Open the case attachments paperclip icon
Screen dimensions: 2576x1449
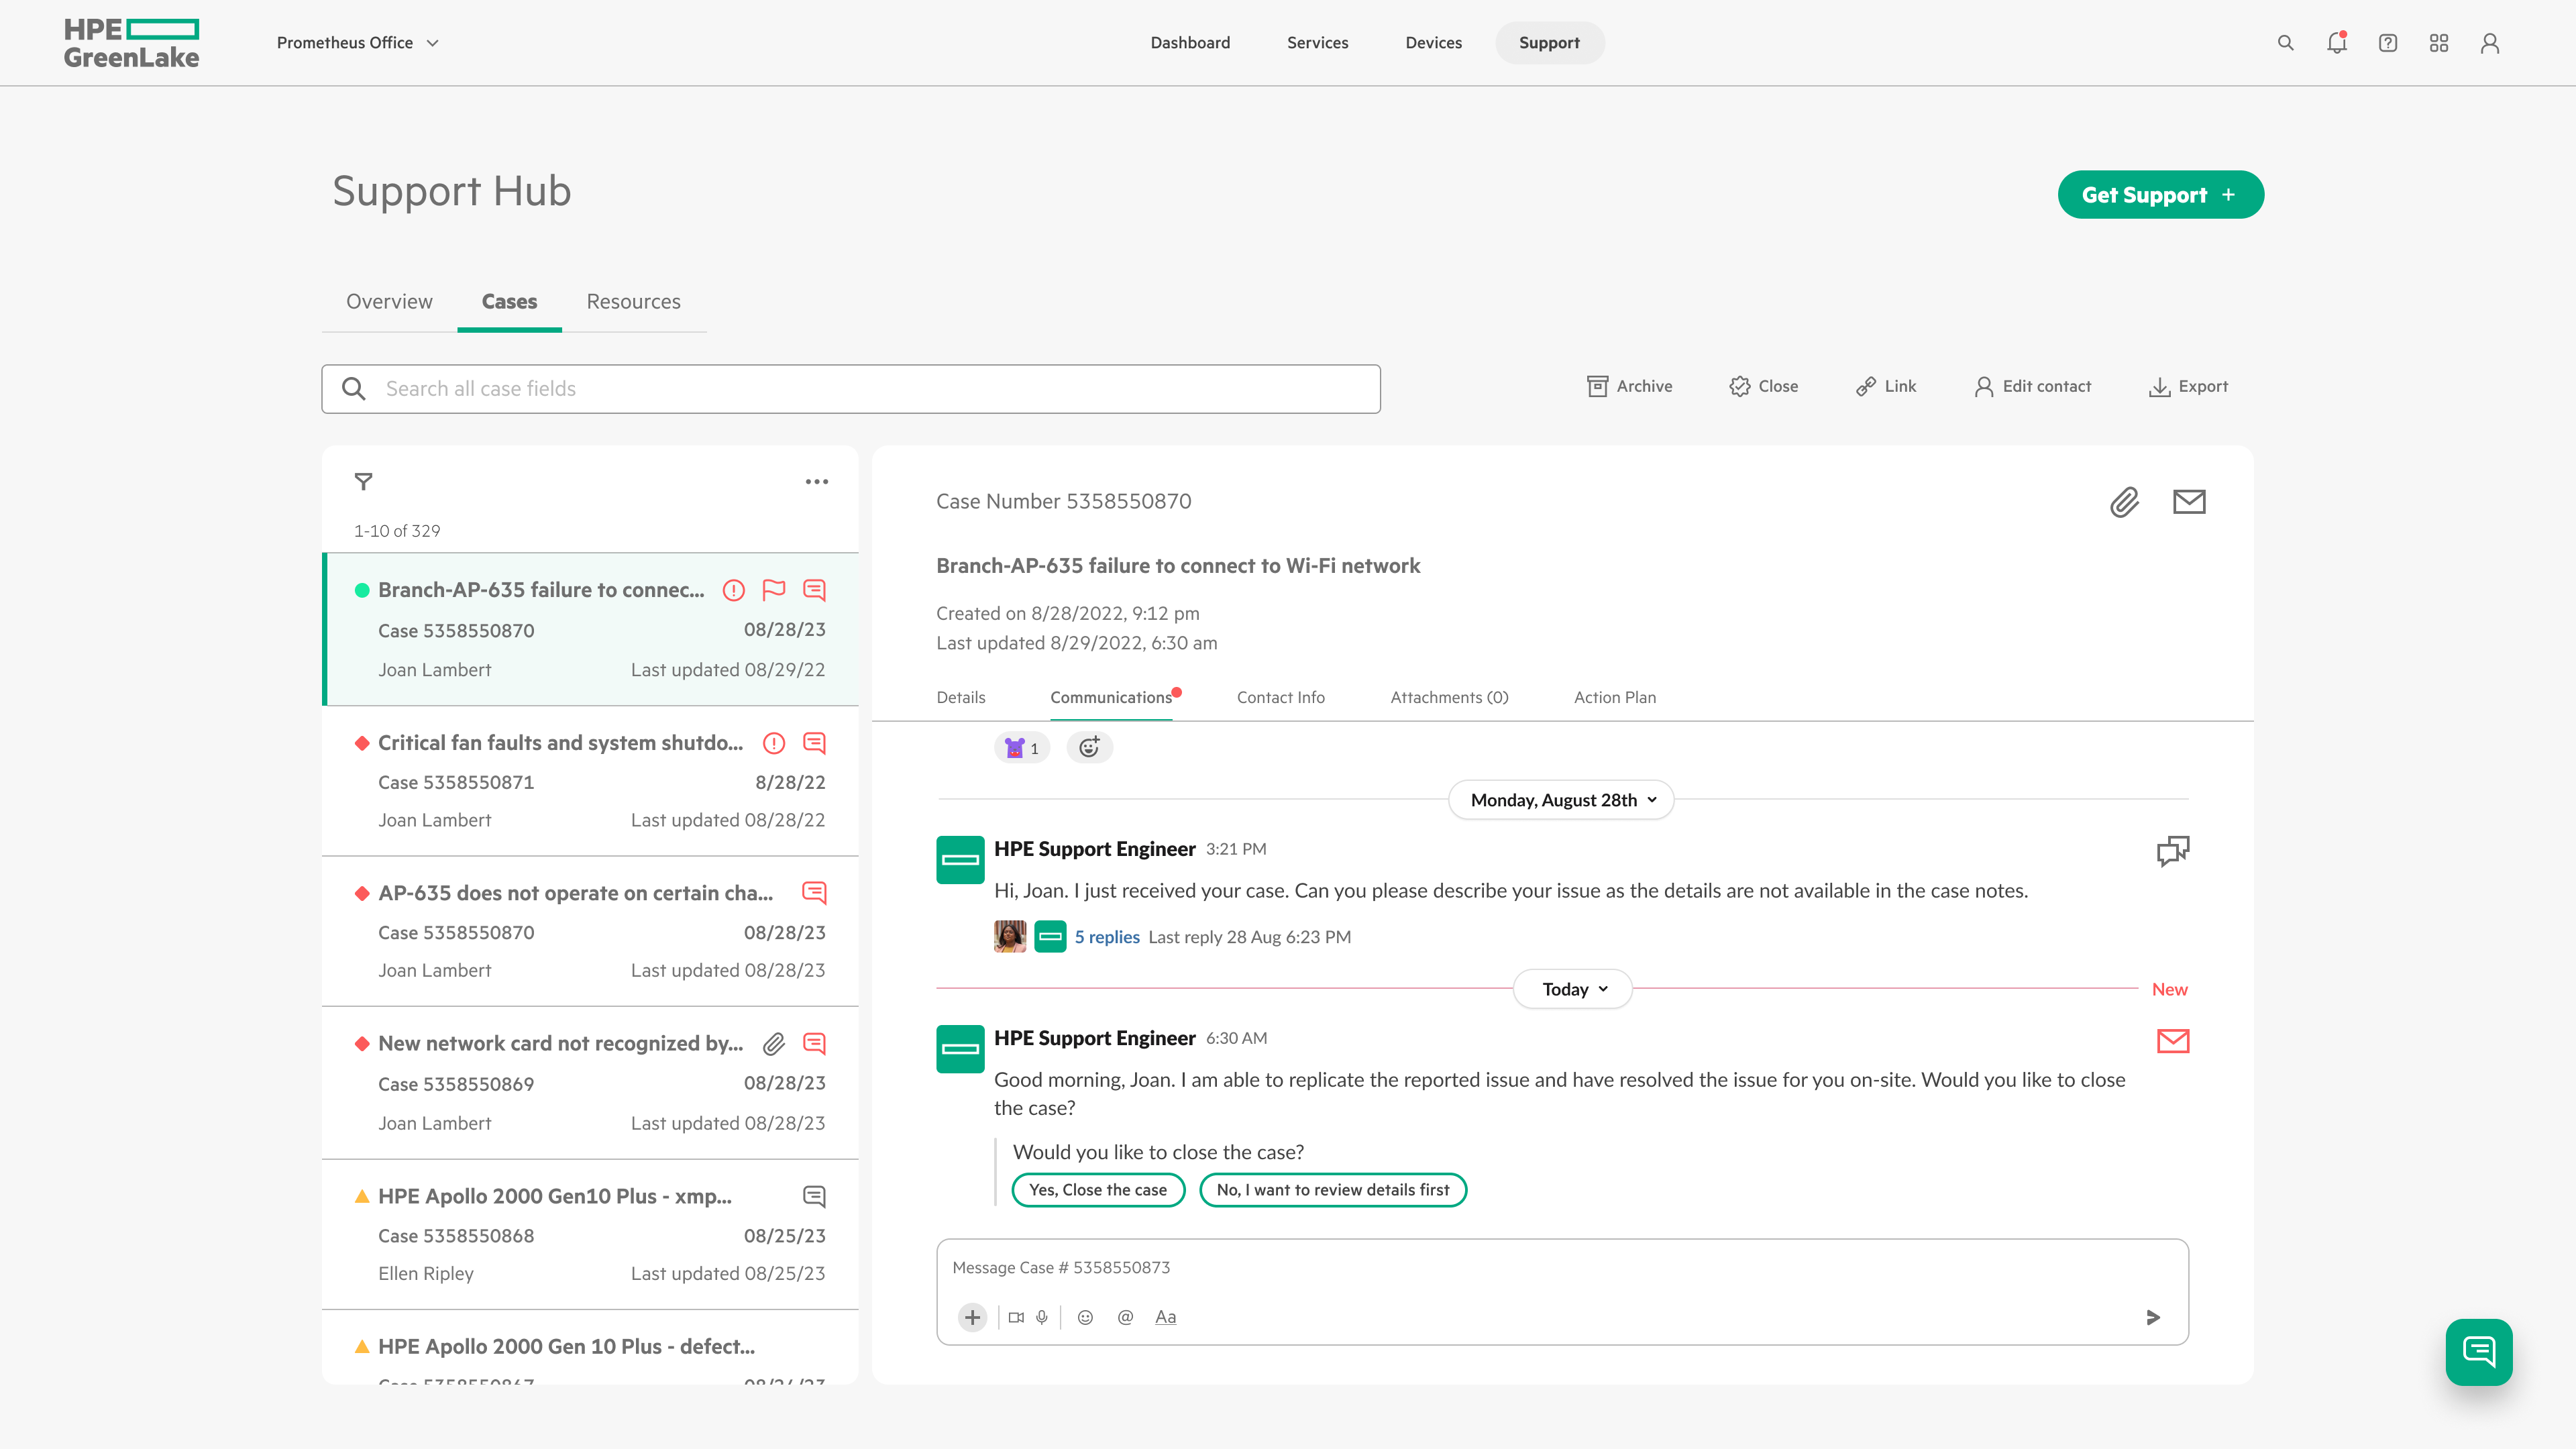2124,503
